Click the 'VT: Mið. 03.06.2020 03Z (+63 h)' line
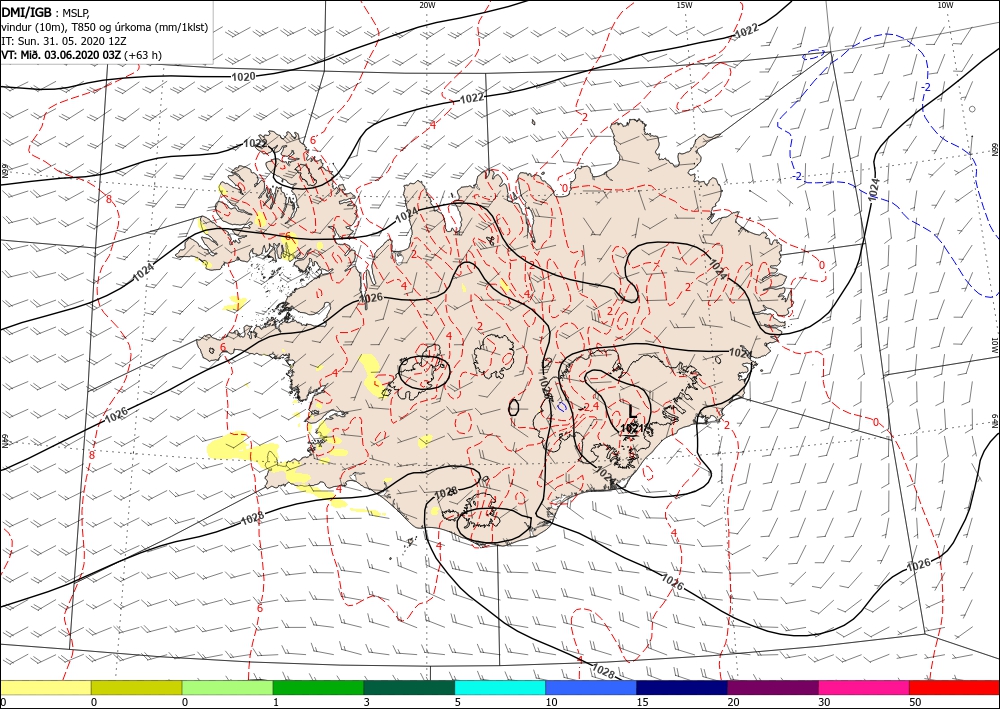This screenshot has width=1000, height=709. [x=82, y=55]
